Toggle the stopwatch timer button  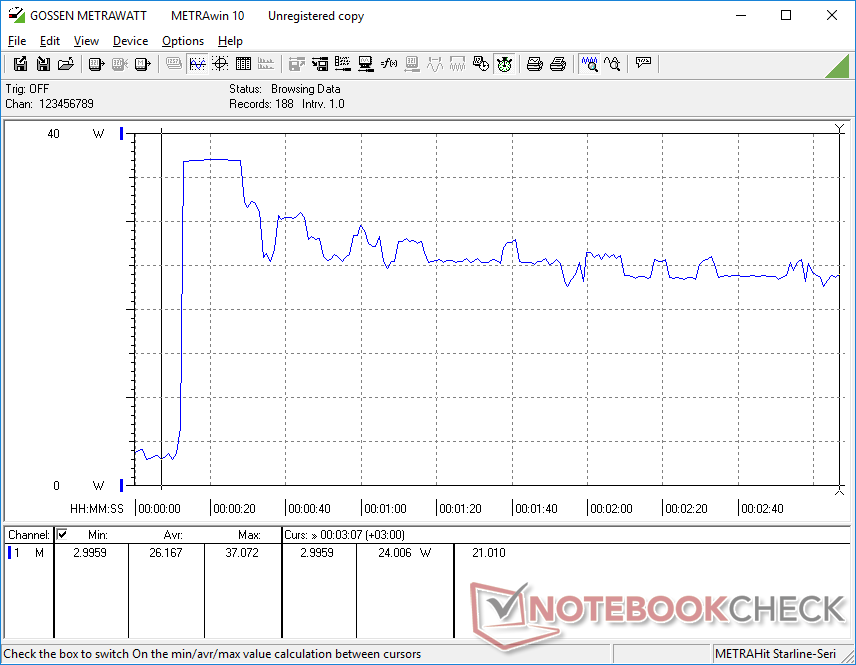tap(504, 64)
